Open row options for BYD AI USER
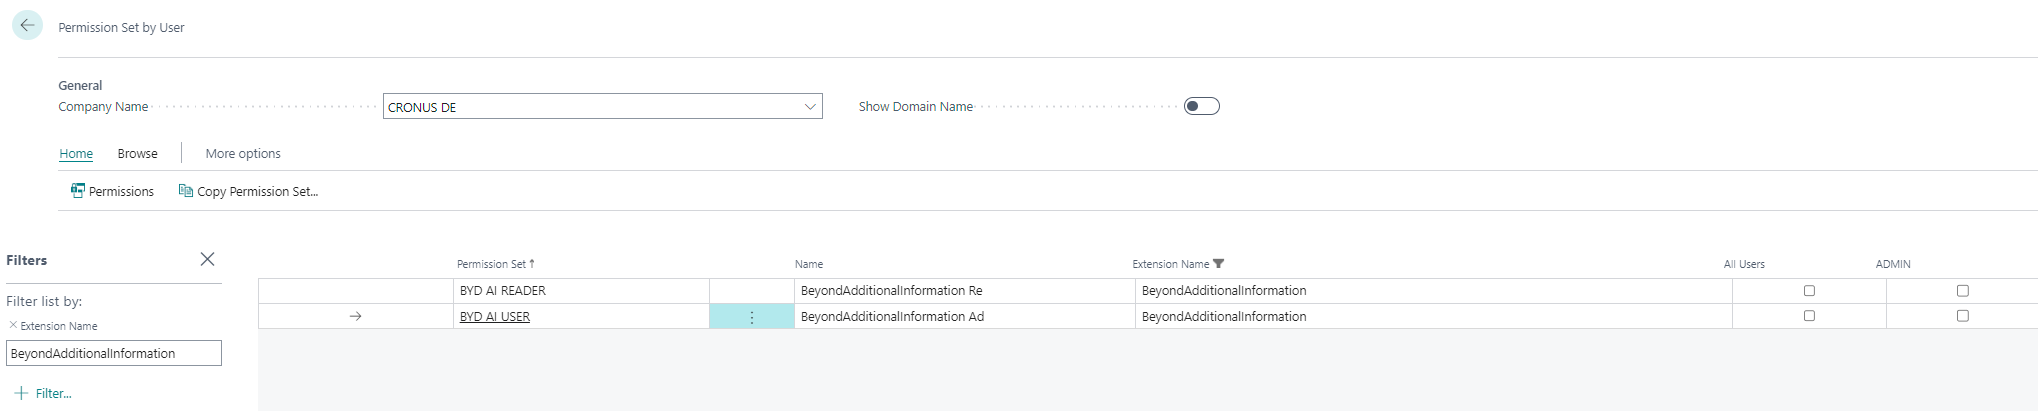The width and height of the screenshot is (2038, 411). (752, 317)
